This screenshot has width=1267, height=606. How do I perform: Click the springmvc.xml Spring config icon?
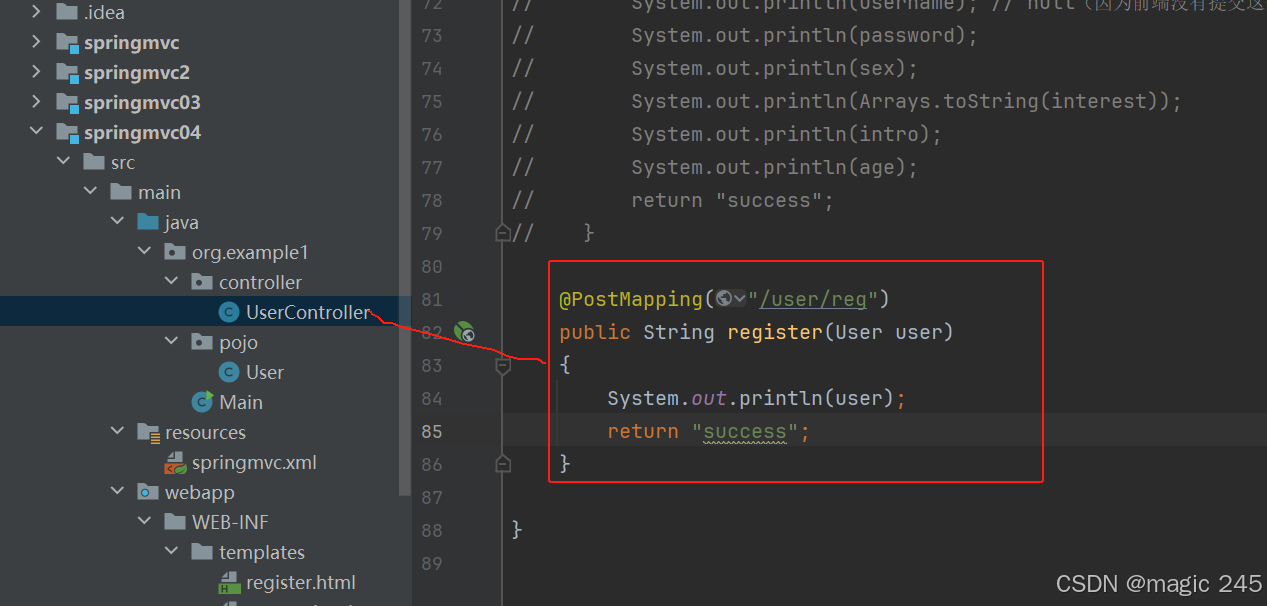tap(175, 462)
